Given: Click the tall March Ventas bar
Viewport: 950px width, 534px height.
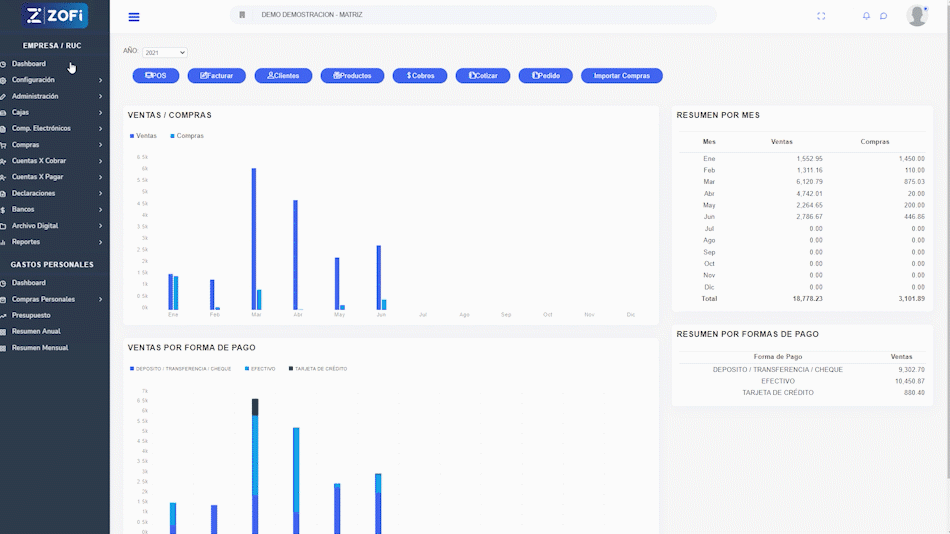Looking at the screenshot, I should click(x=253, y=238).
